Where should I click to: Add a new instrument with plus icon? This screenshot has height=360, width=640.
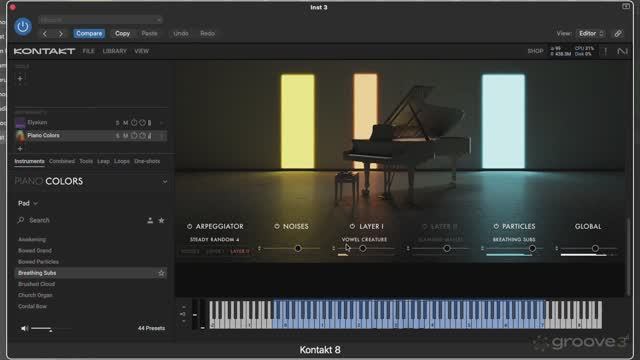tap(20, 149)
